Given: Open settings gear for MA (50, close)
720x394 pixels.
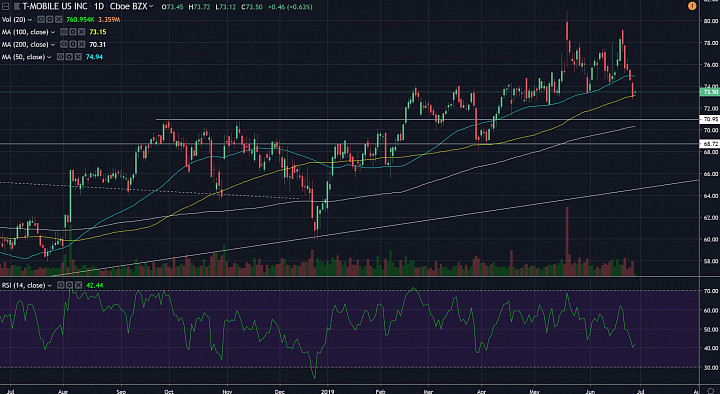Looking at the screenshot, I should 69,57.
